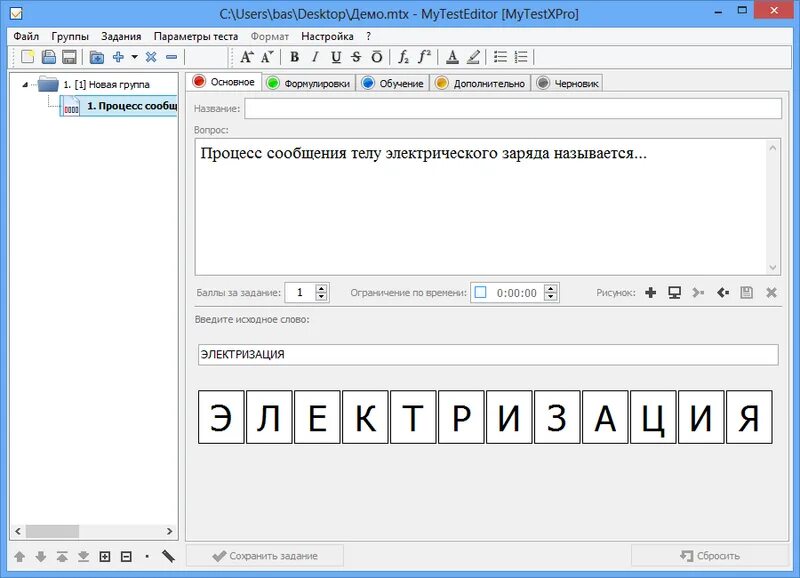Increase the time limit value
800x578 pixels.
tap(551, 289)
